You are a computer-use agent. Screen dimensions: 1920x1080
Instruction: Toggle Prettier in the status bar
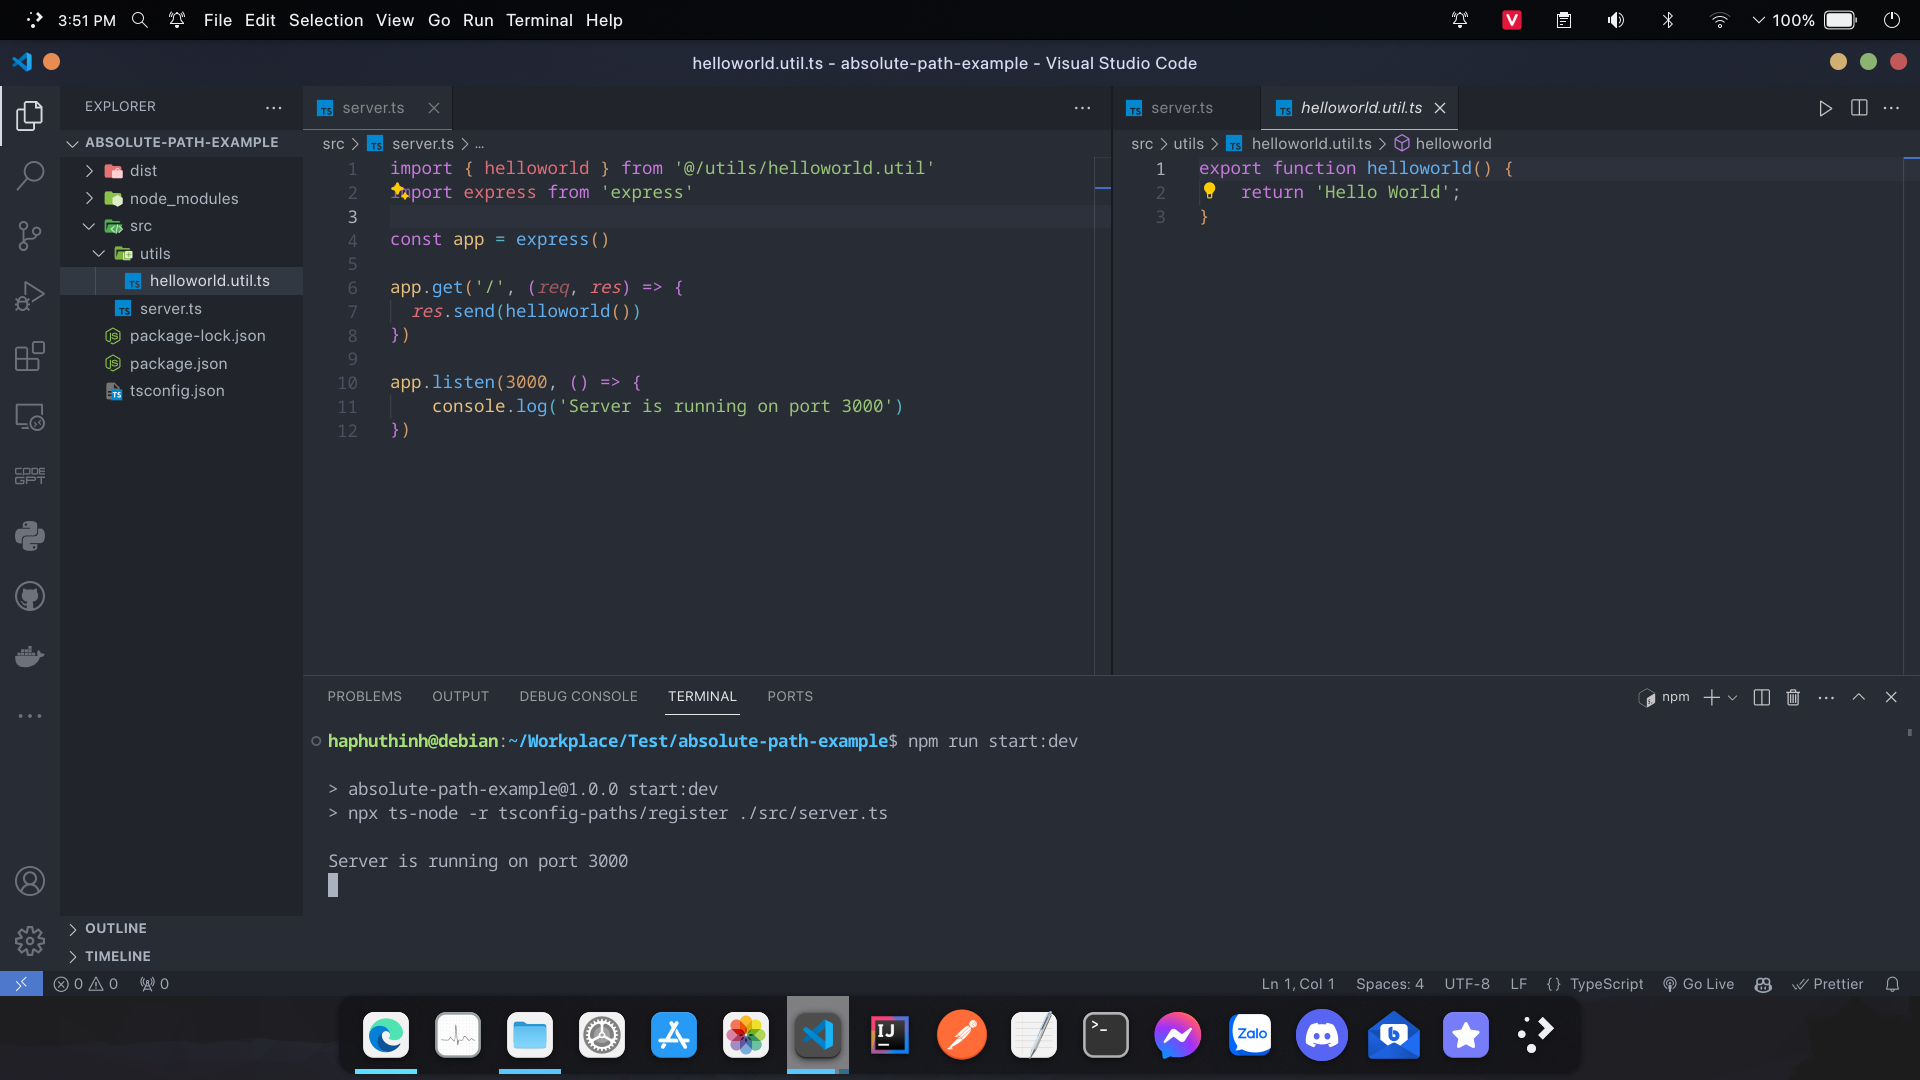pos(1828,984)
